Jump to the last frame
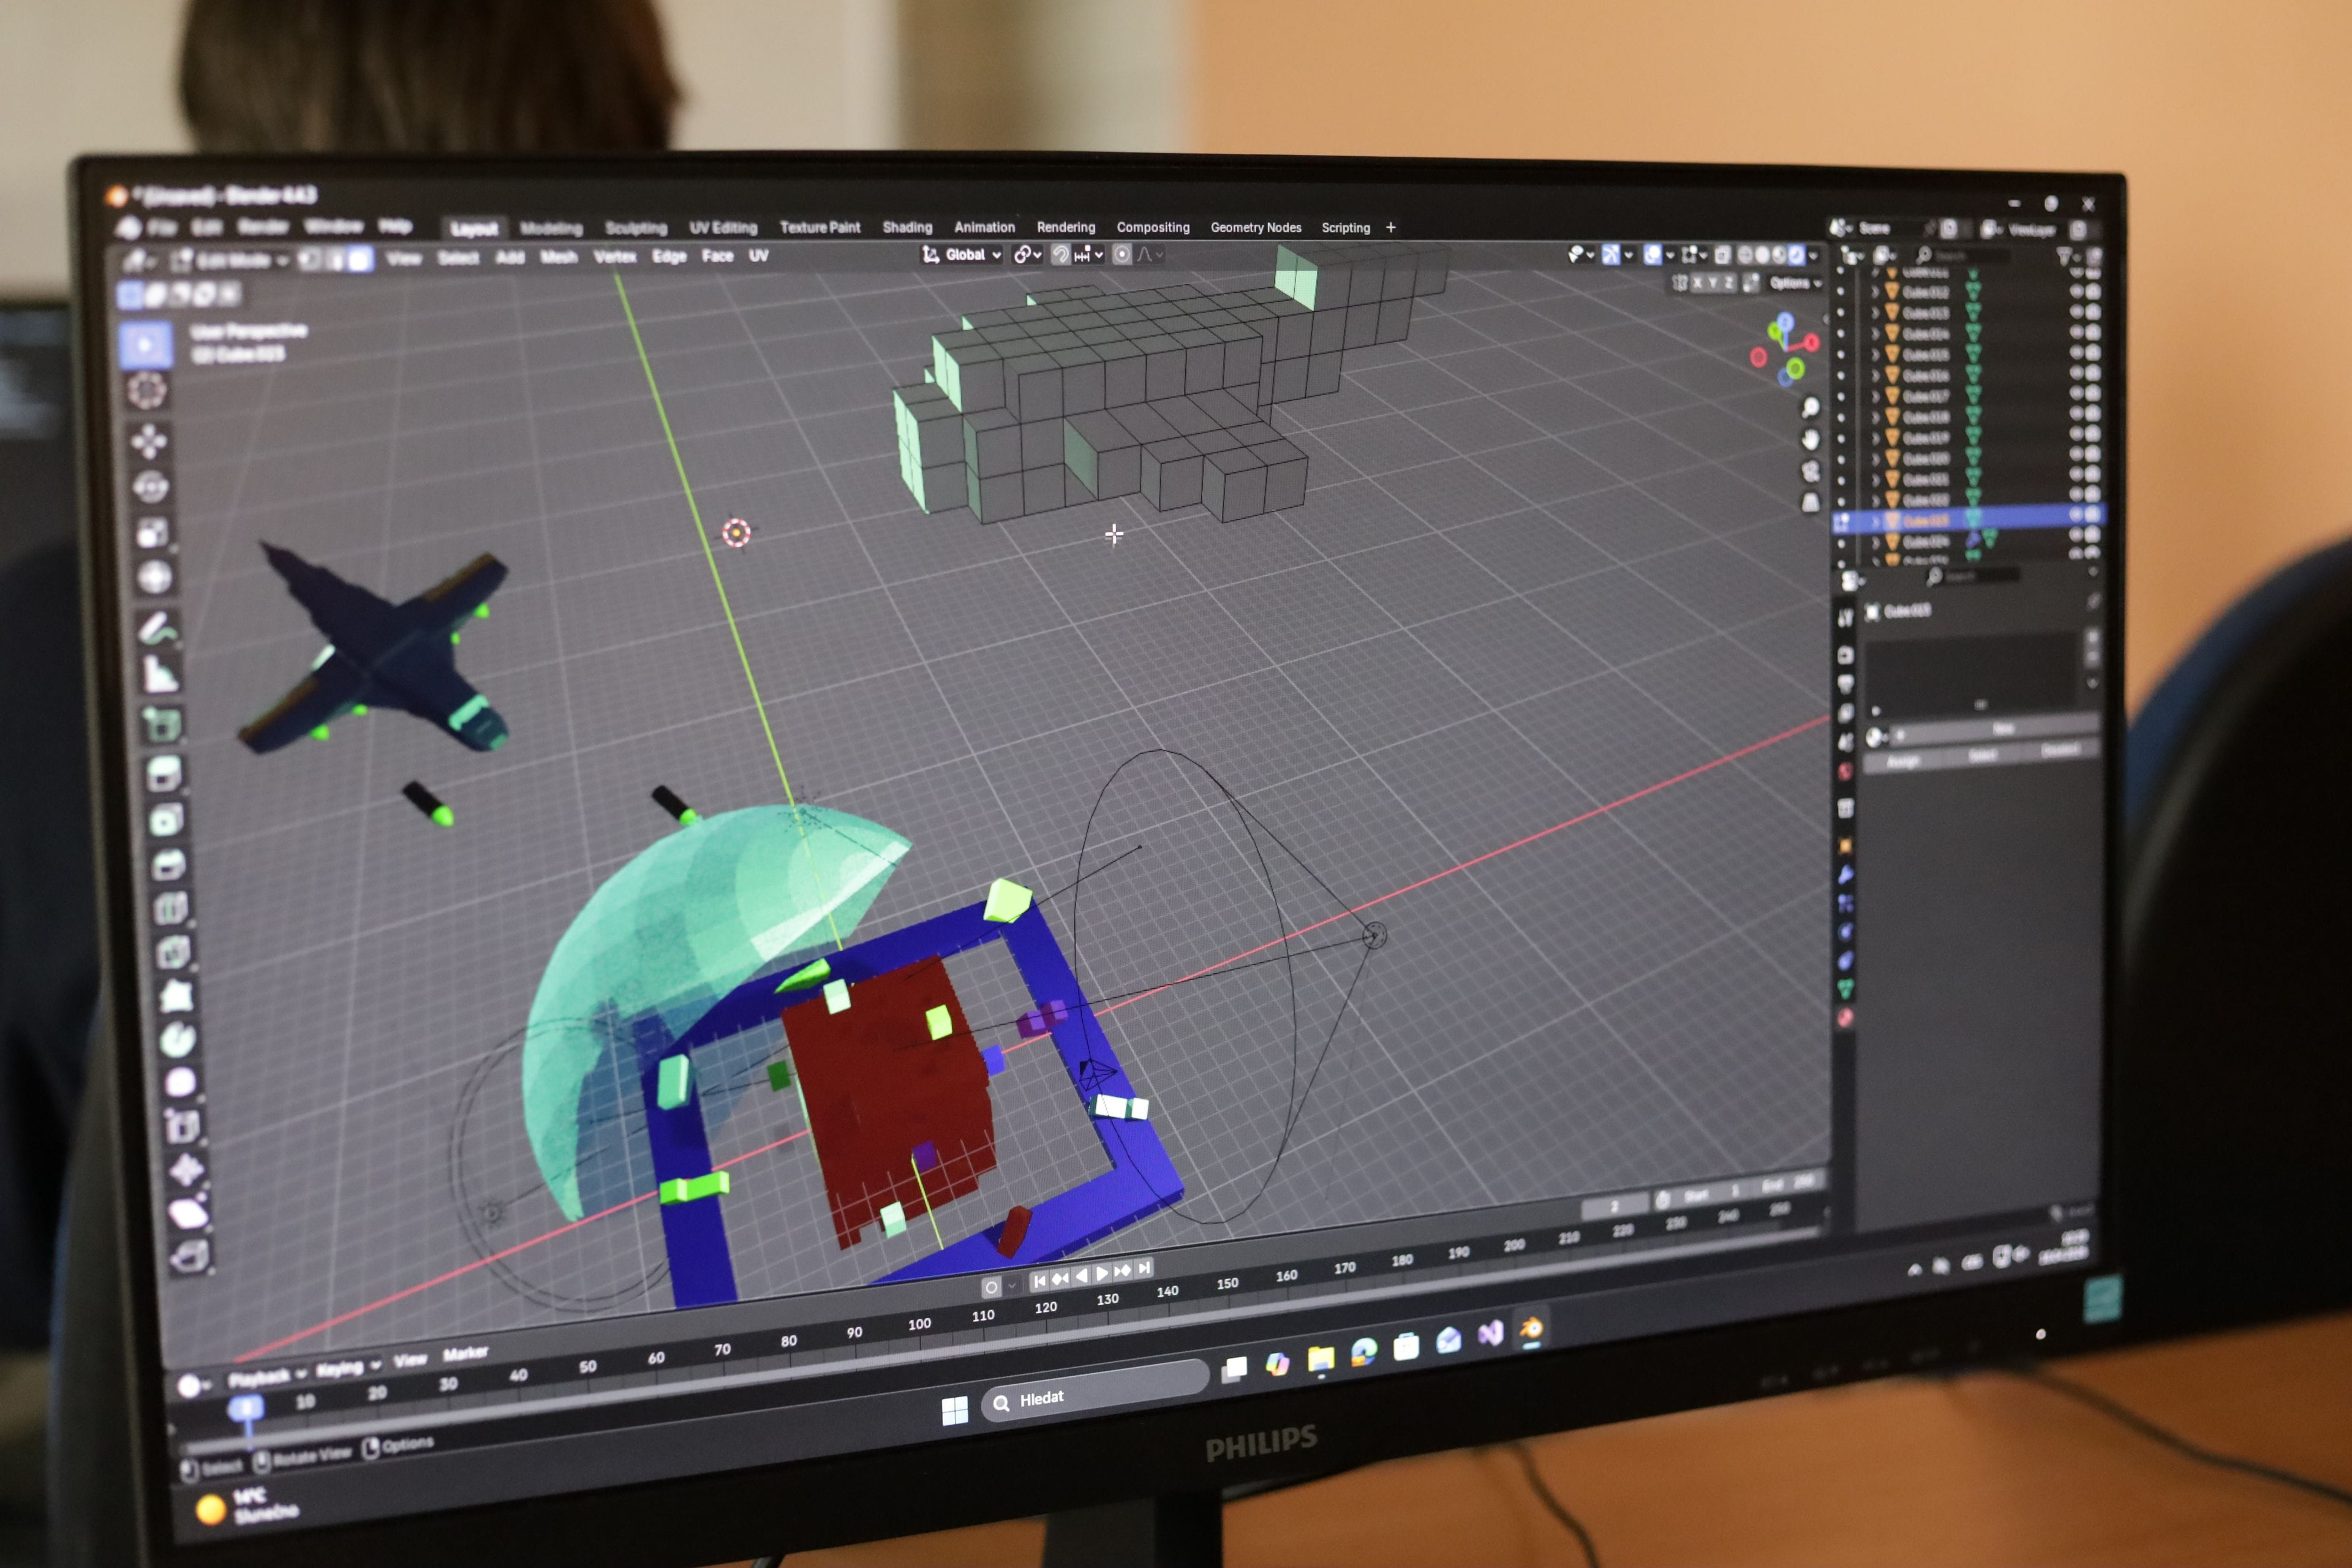The width and height of the screenshot is (2352, 1568). tap(1144, 1268)
